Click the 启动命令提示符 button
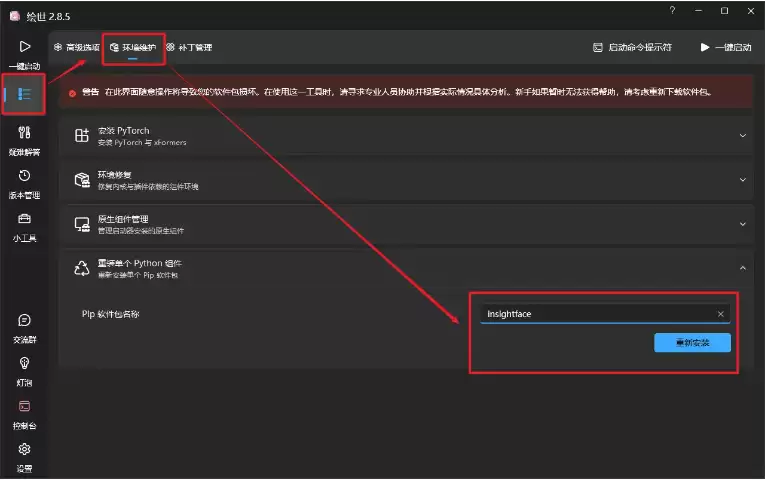The image size is (765, 480). 632,47
